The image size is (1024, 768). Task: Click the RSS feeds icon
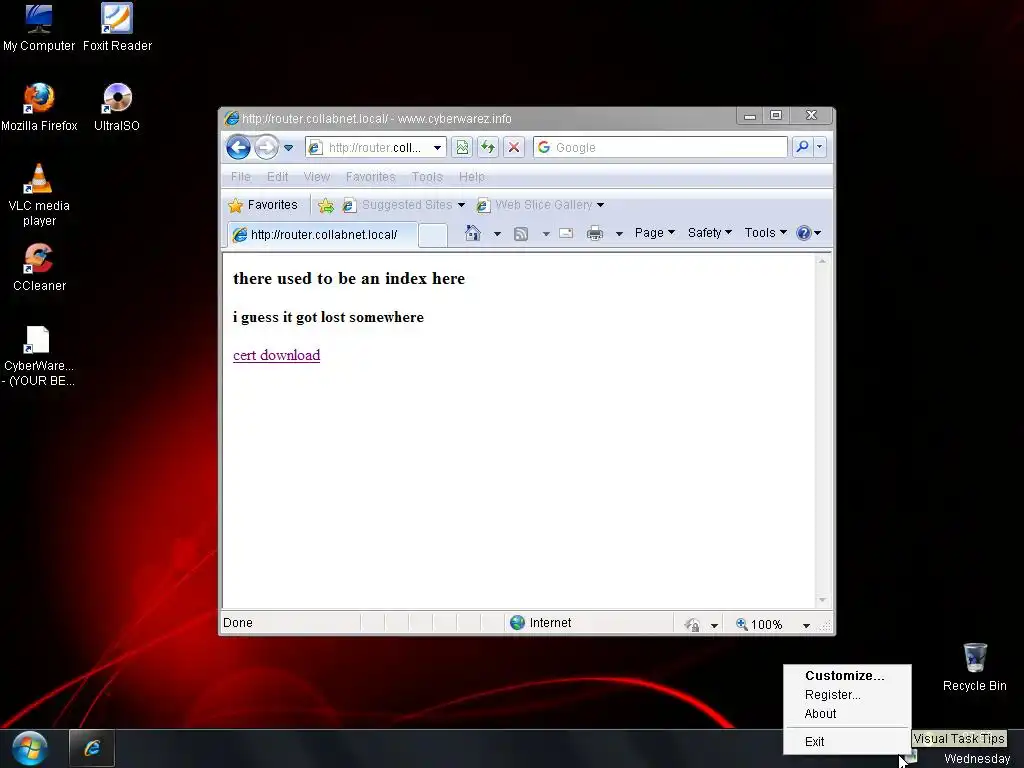[520, 234]
